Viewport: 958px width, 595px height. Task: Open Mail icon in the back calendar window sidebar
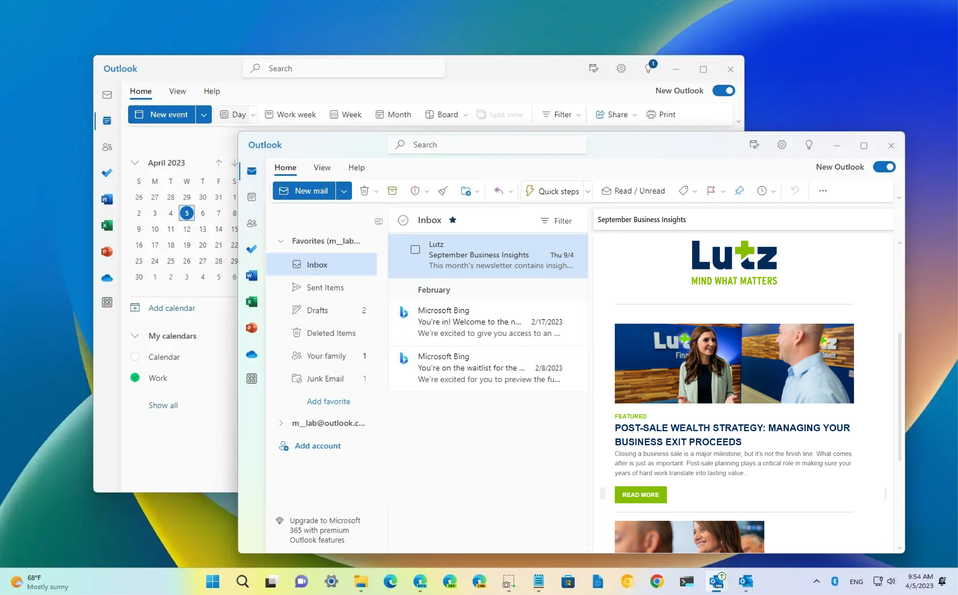pos(107,95)
